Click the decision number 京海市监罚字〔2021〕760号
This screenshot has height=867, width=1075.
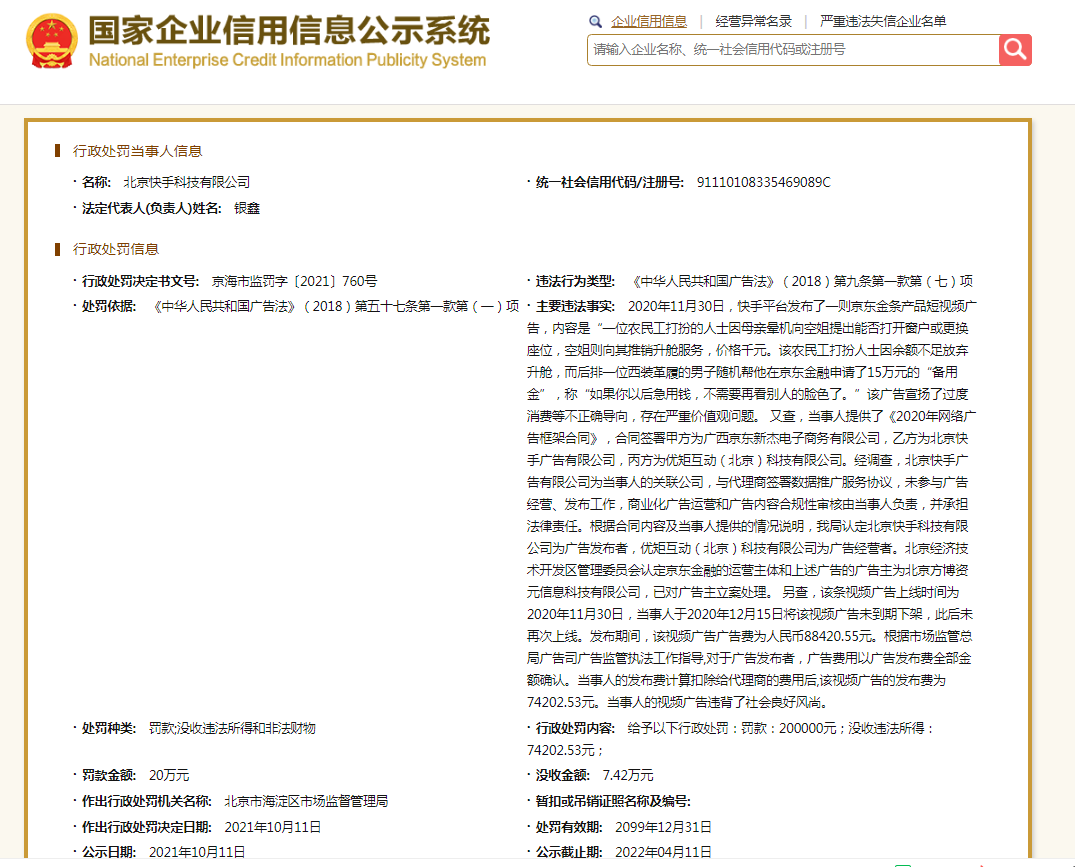pyautogui.click(x=294, y=281)
